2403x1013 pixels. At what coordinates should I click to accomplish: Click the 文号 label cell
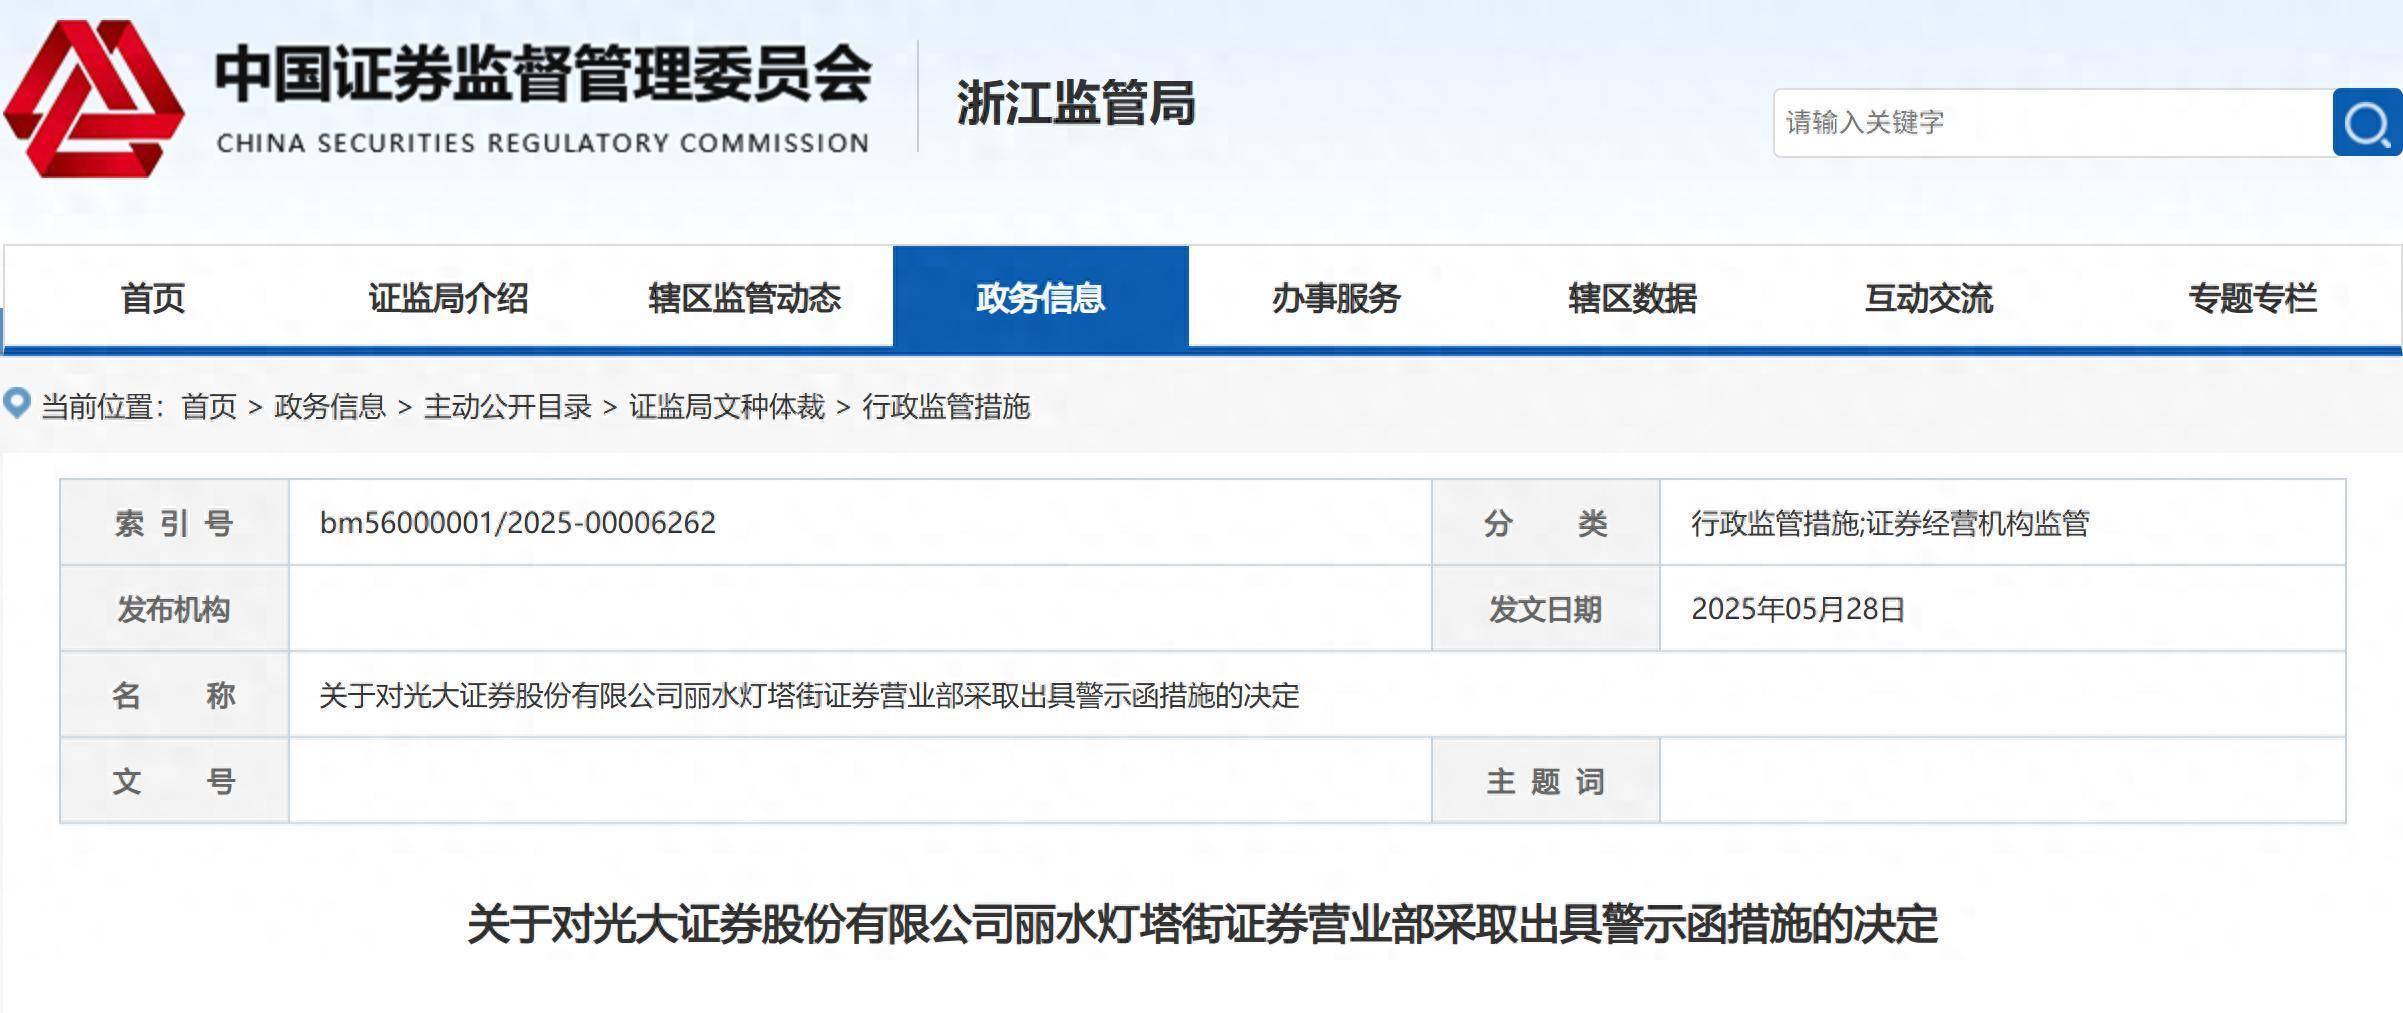point(175,781)
